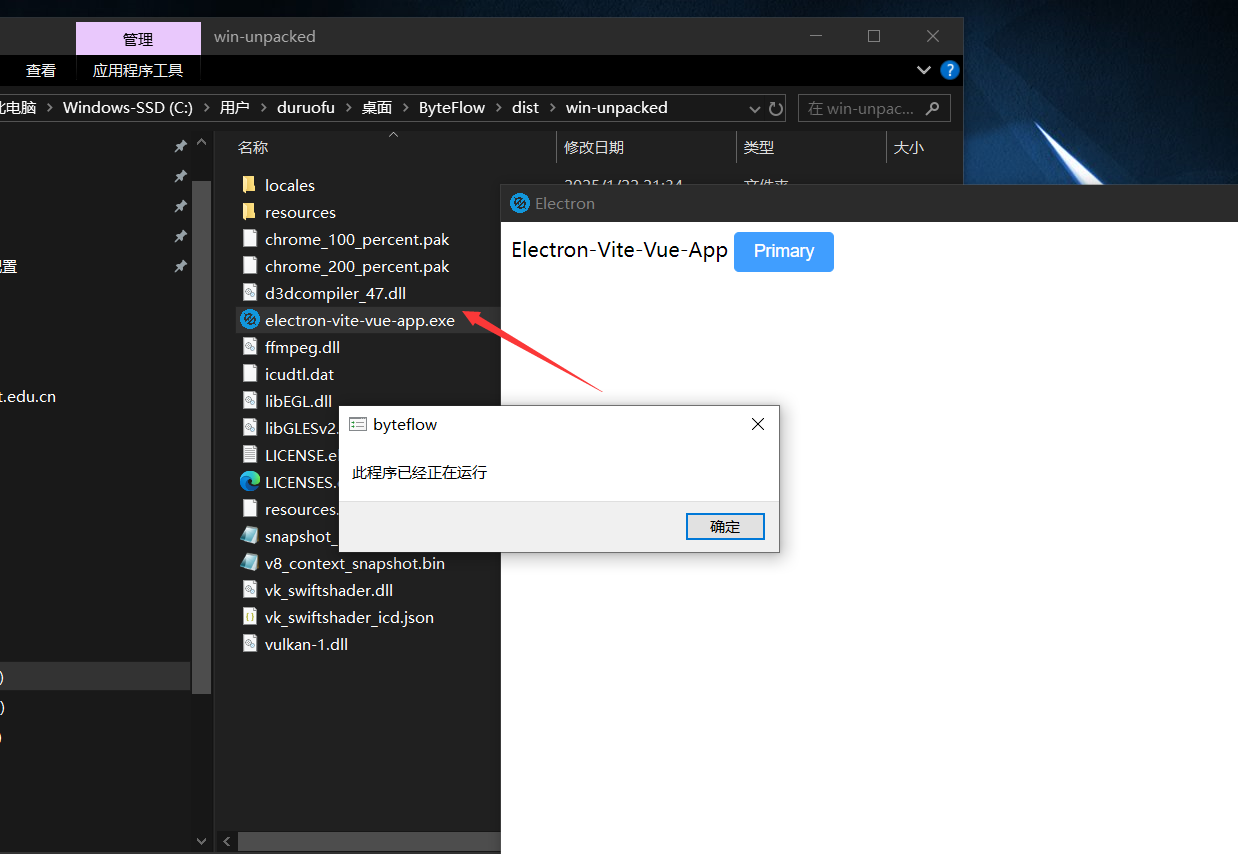
Task: Click the refresh icon in address bar
Action: tap(776, 108)
